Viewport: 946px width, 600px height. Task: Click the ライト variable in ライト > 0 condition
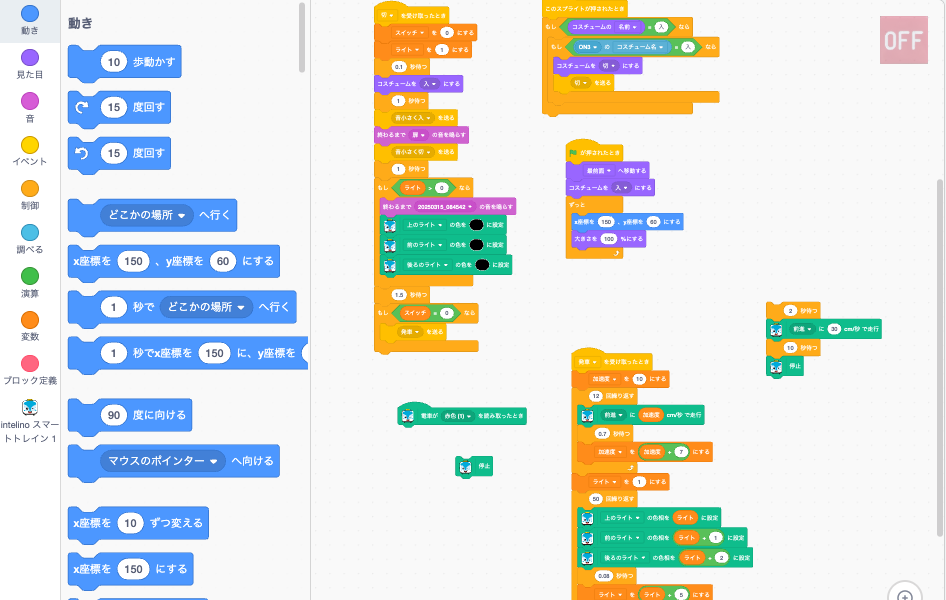[413, 188]
